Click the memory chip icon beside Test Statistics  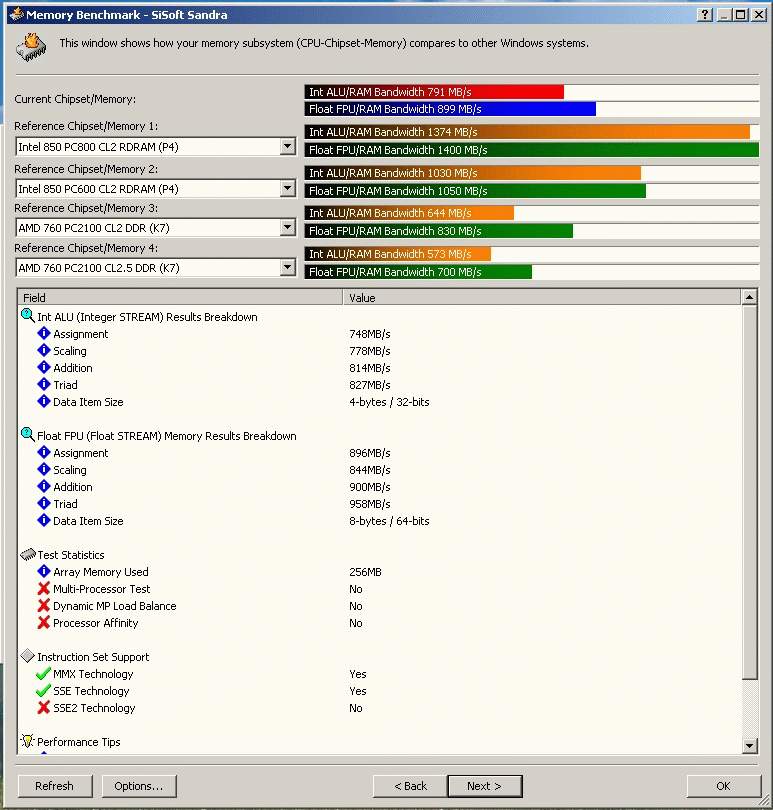coord(27,554)
